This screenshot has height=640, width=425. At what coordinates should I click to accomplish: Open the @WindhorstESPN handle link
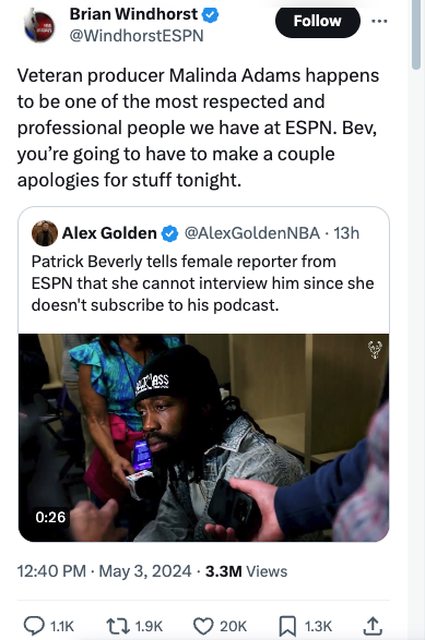(x=136, y=36)
